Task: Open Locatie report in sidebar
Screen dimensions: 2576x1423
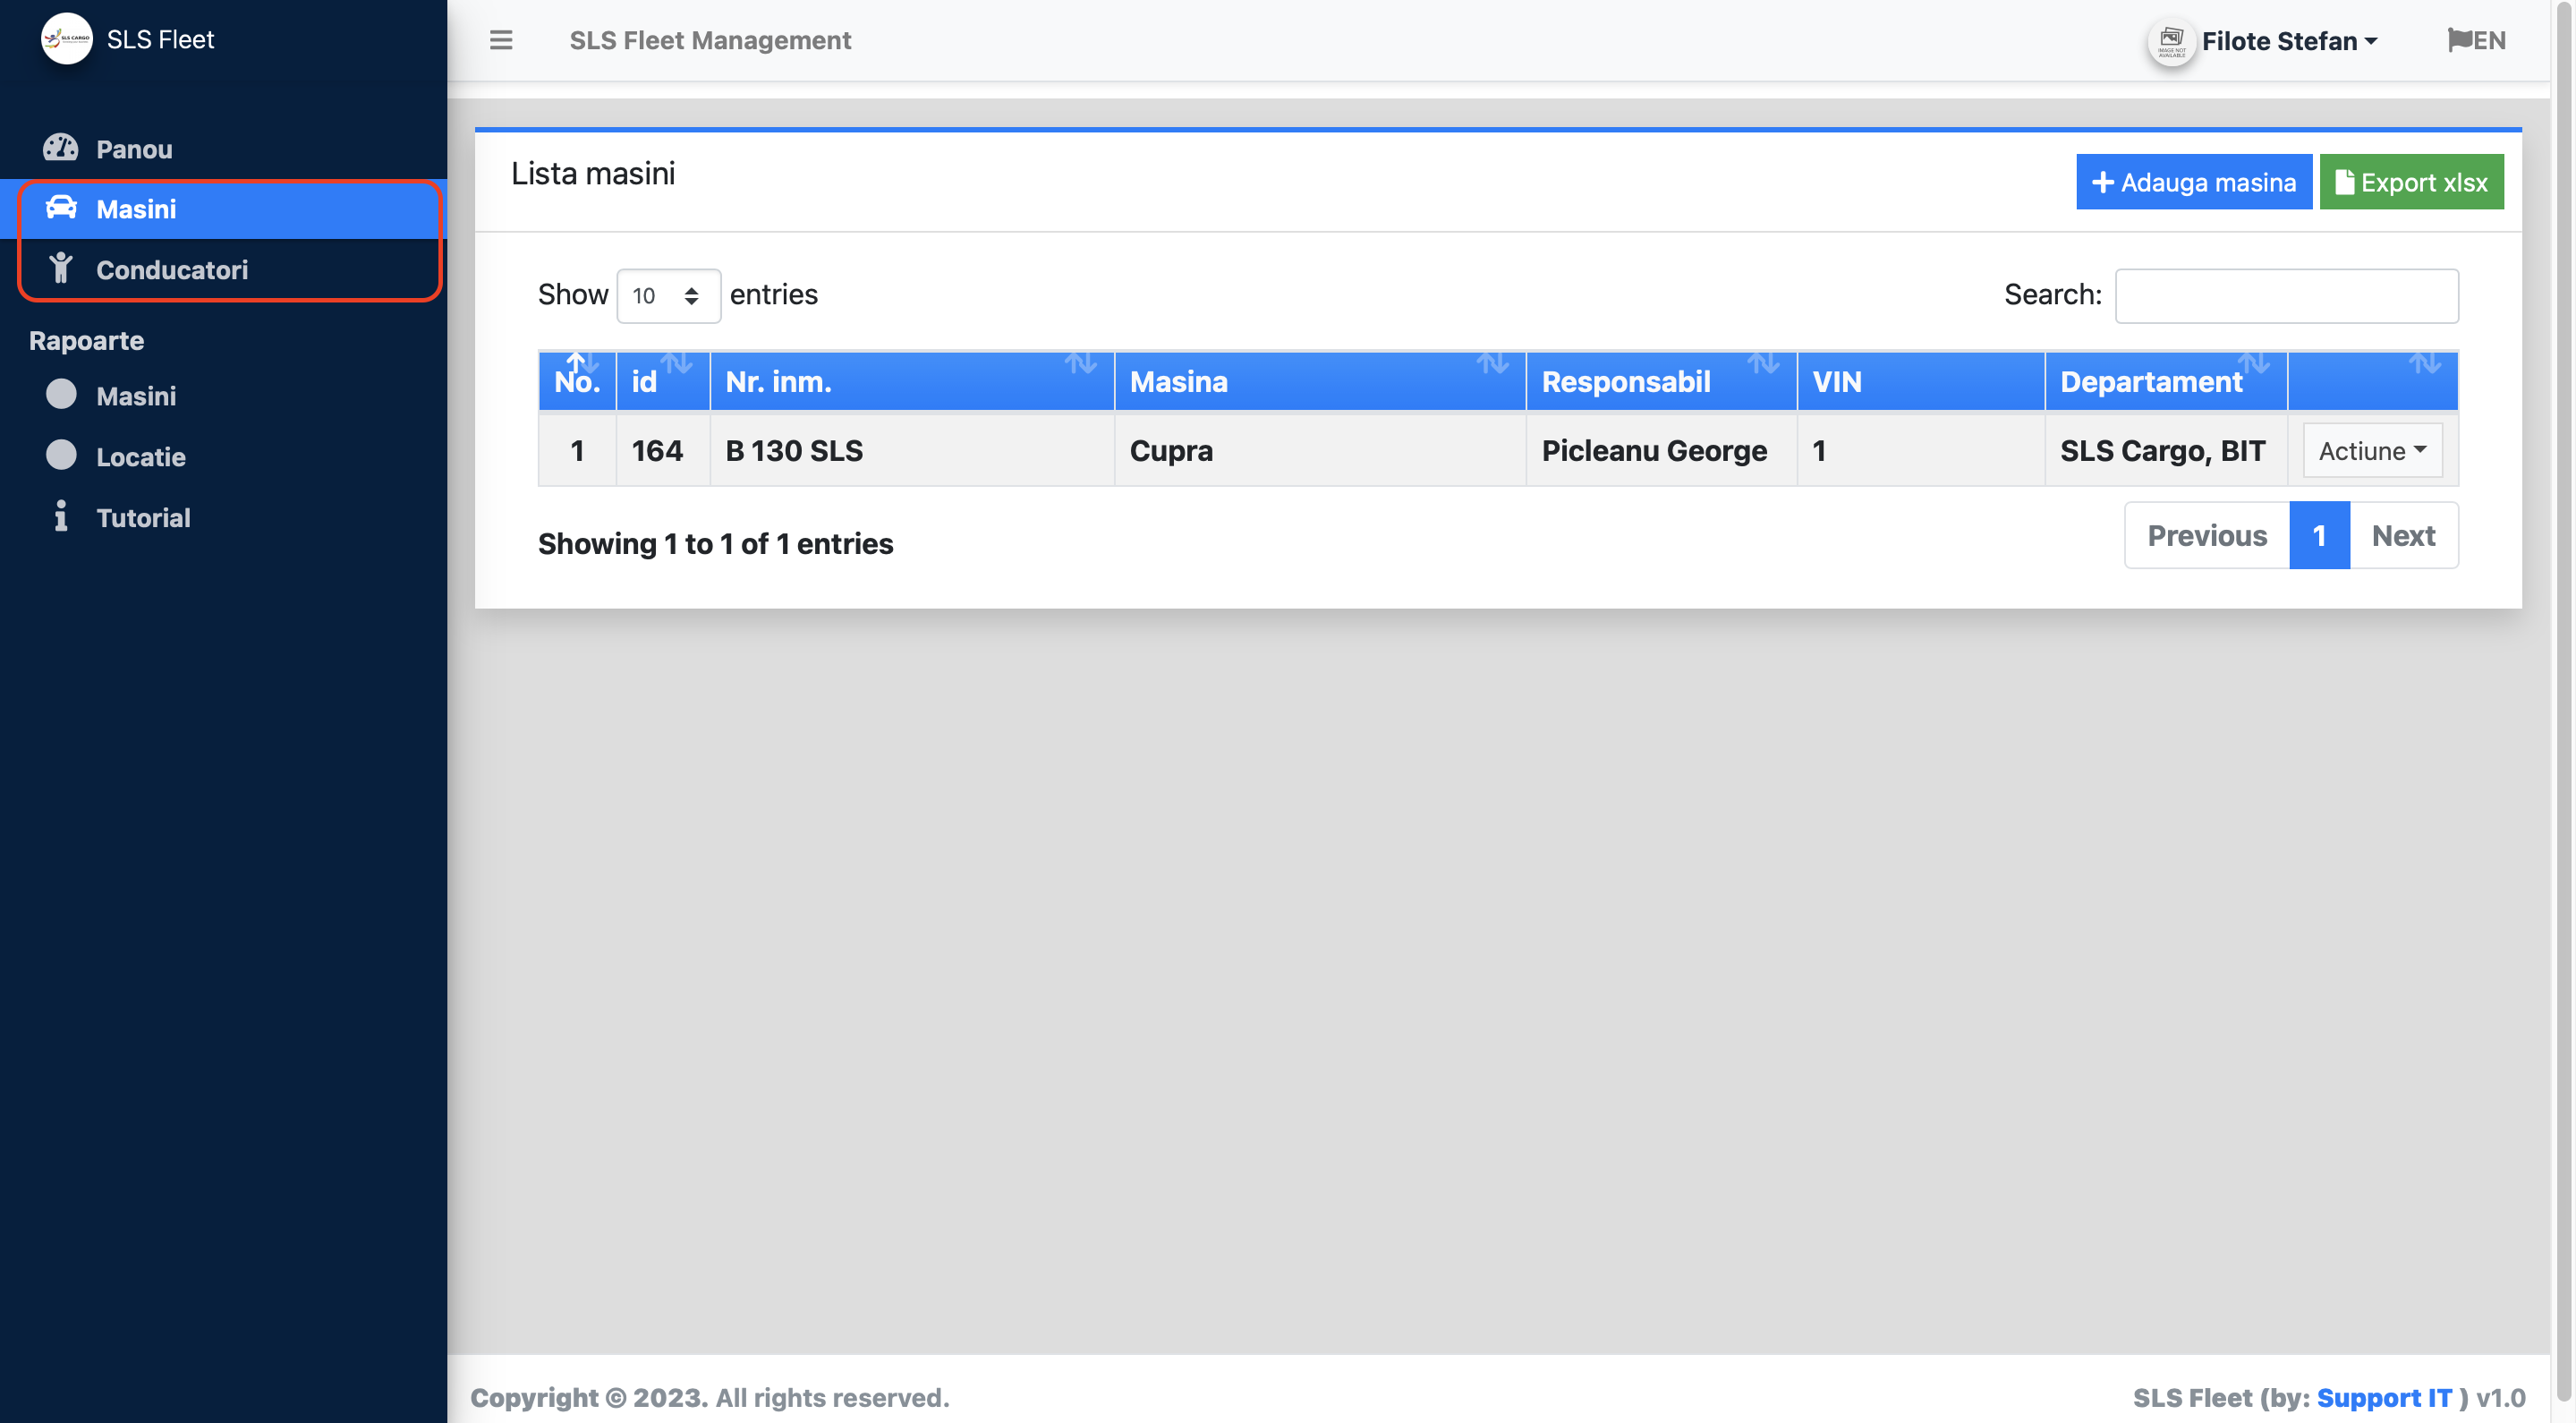Action: [x=140, y=456]
